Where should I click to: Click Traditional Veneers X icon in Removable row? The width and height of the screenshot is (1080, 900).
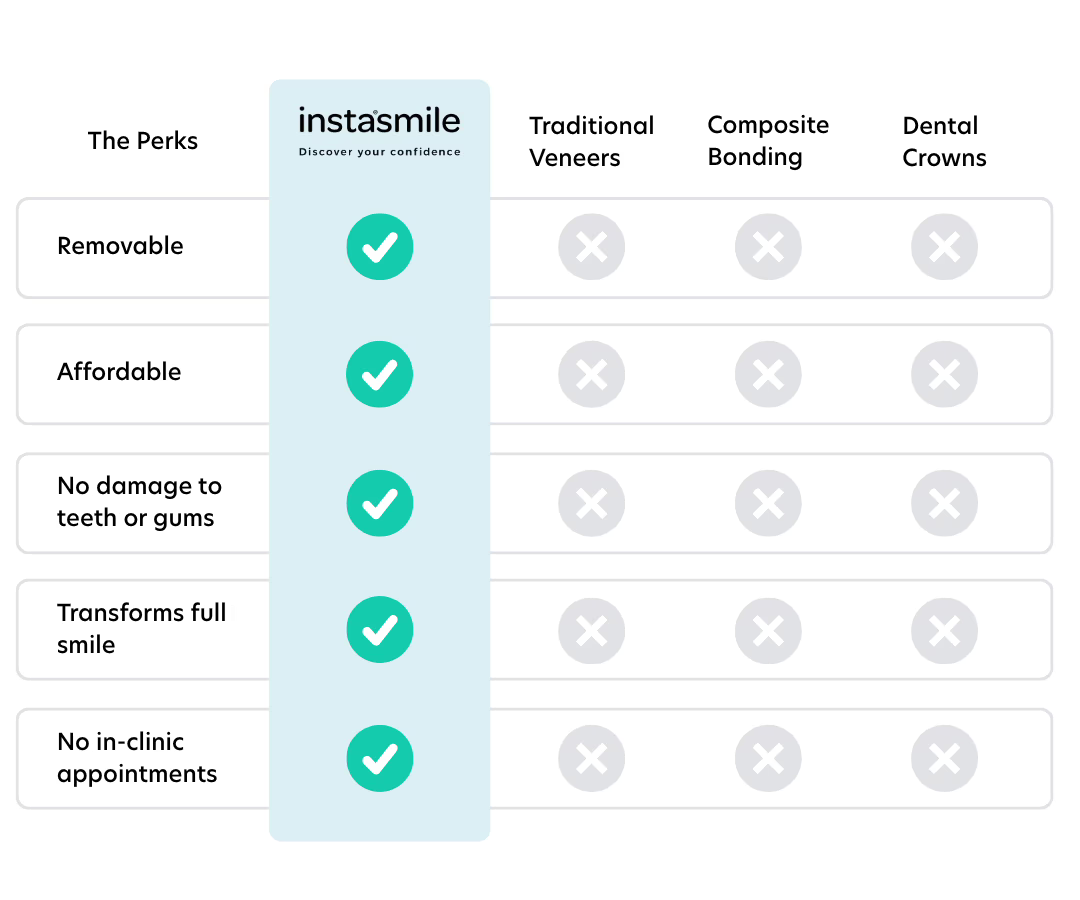pos(592,247)
